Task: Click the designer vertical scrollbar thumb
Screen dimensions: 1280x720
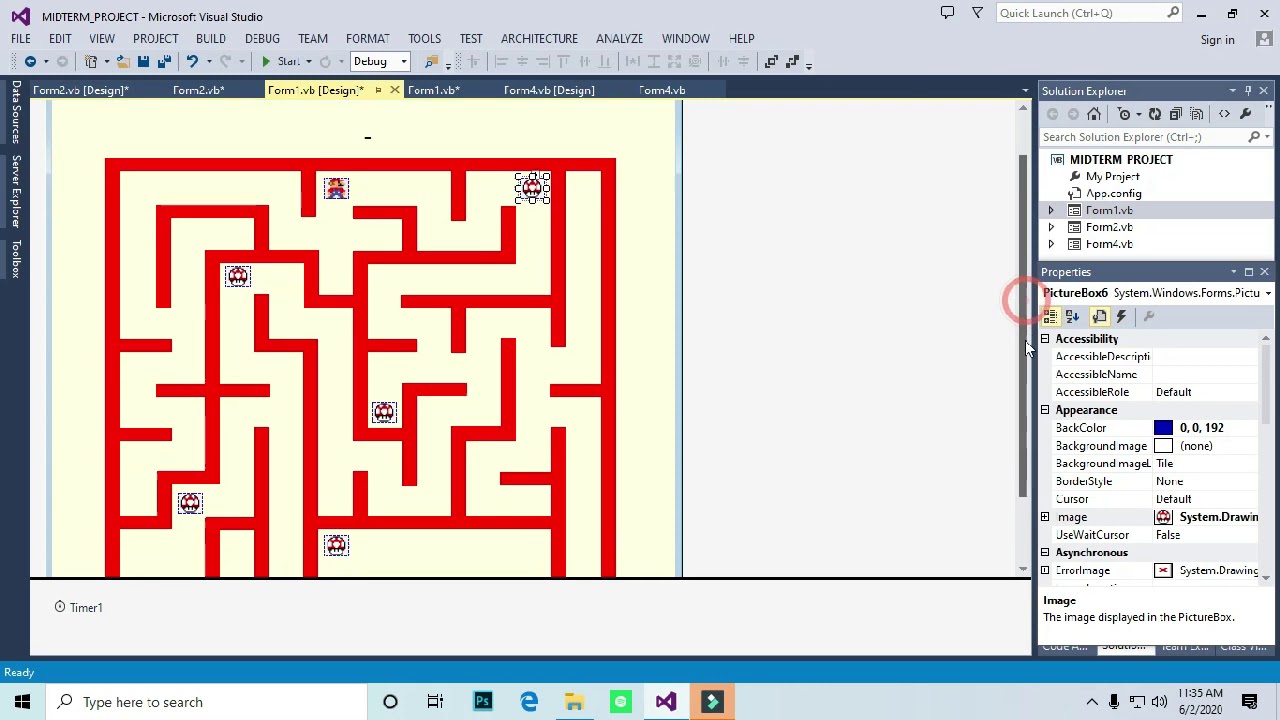Action: [1023, 326]
